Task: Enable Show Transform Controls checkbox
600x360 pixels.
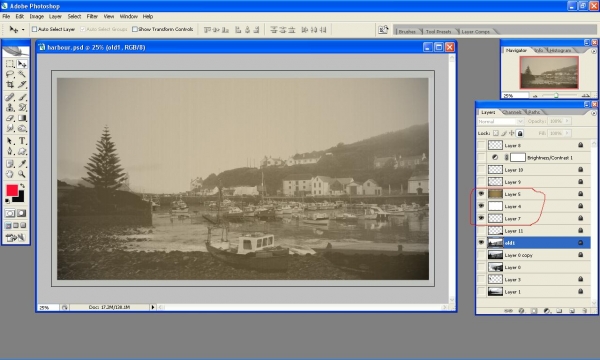Action: (135, 29)
